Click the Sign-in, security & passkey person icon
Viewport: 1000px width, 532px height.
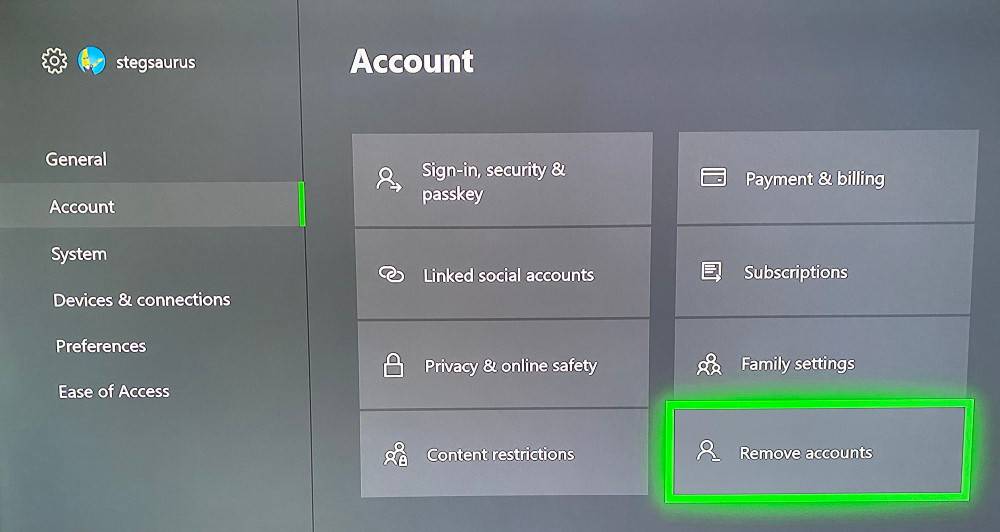[388, 180]
